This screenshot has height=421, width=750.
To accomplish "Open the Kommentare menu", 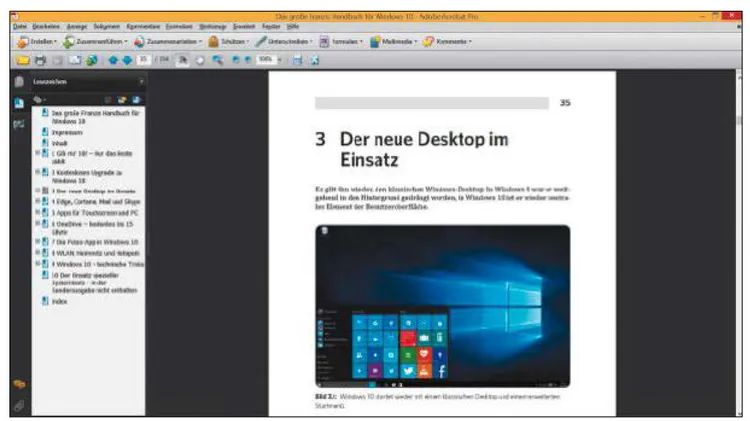I will coord(143,27).
